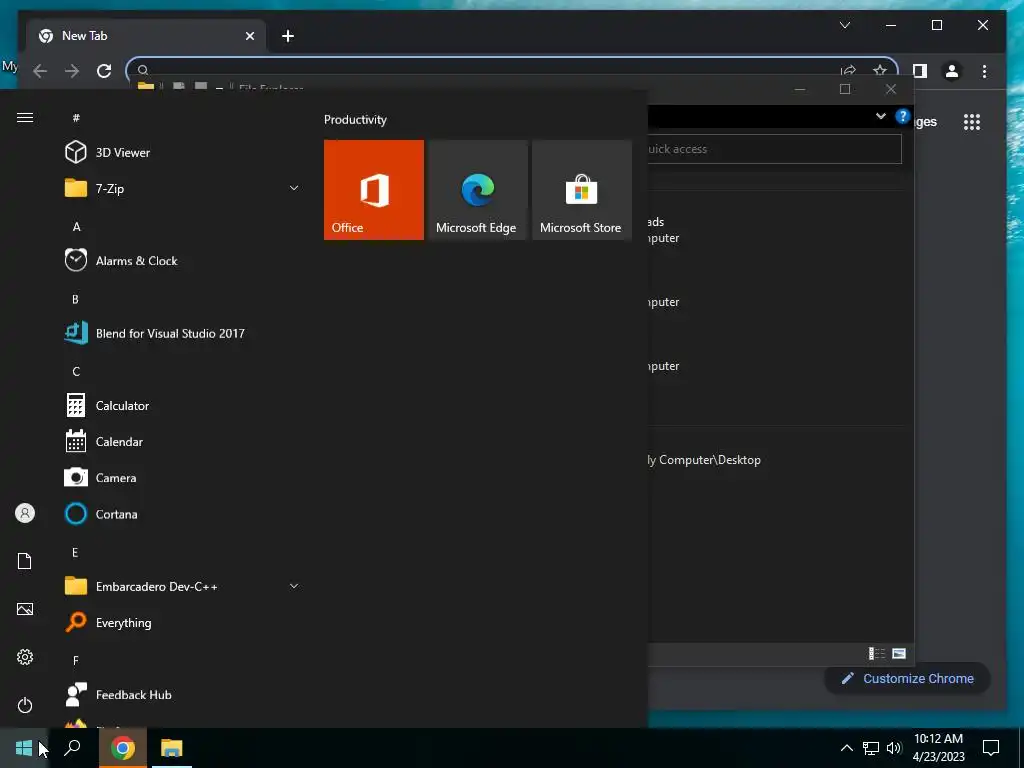Viewport: 1024px width, 768px height.
Task: Open the Google apps grid
Action: (972, 121)
